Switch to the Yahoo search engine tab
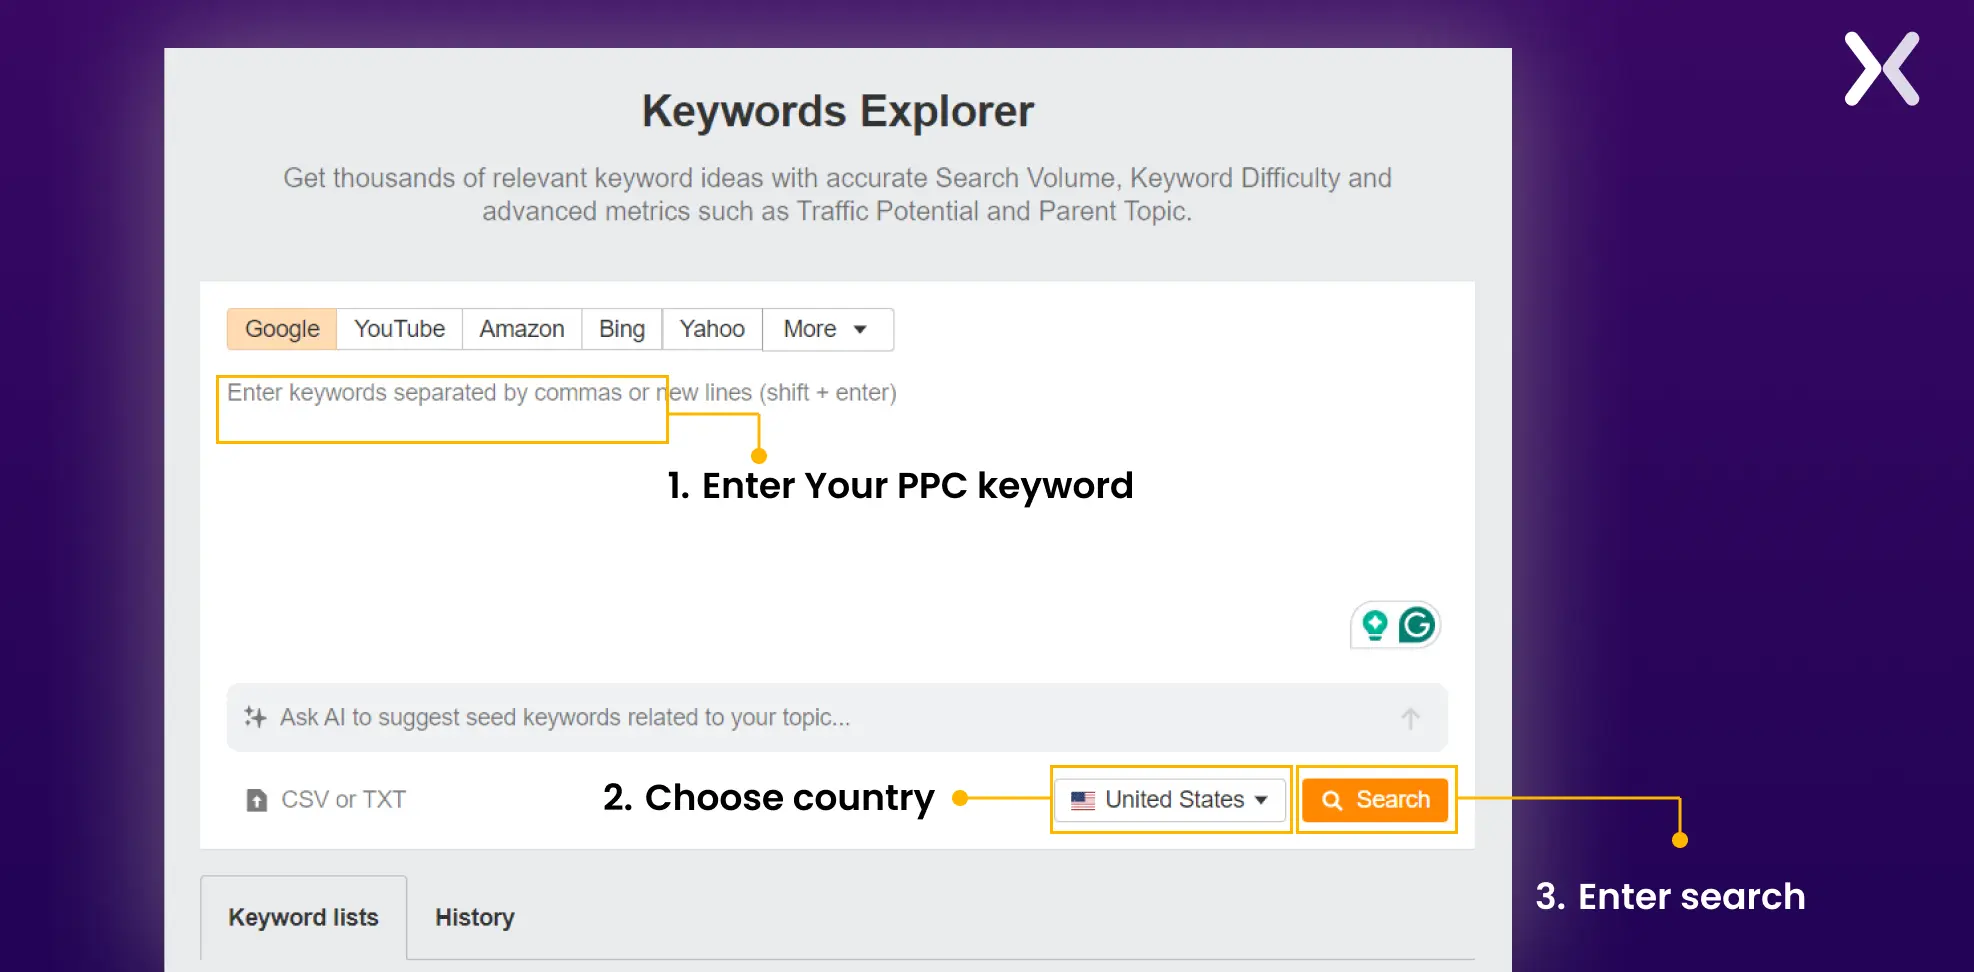Screen dimensions: 1974x972 712,329
